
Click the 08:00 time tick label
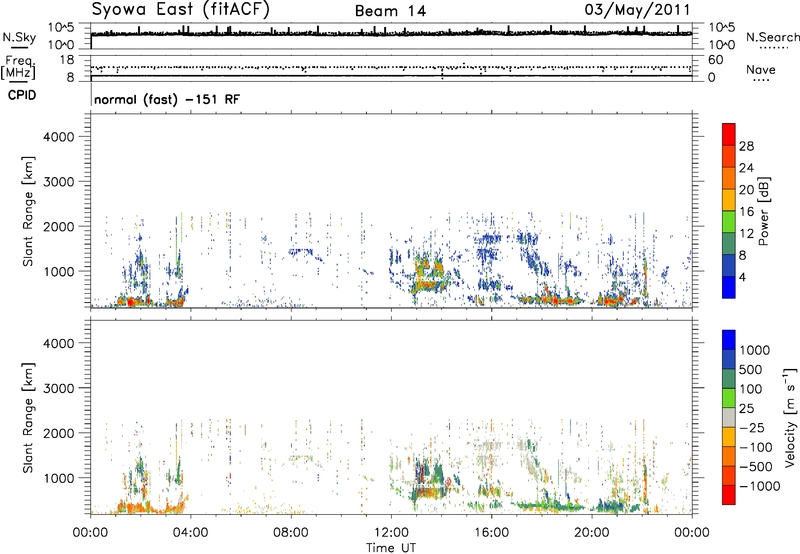291,533
